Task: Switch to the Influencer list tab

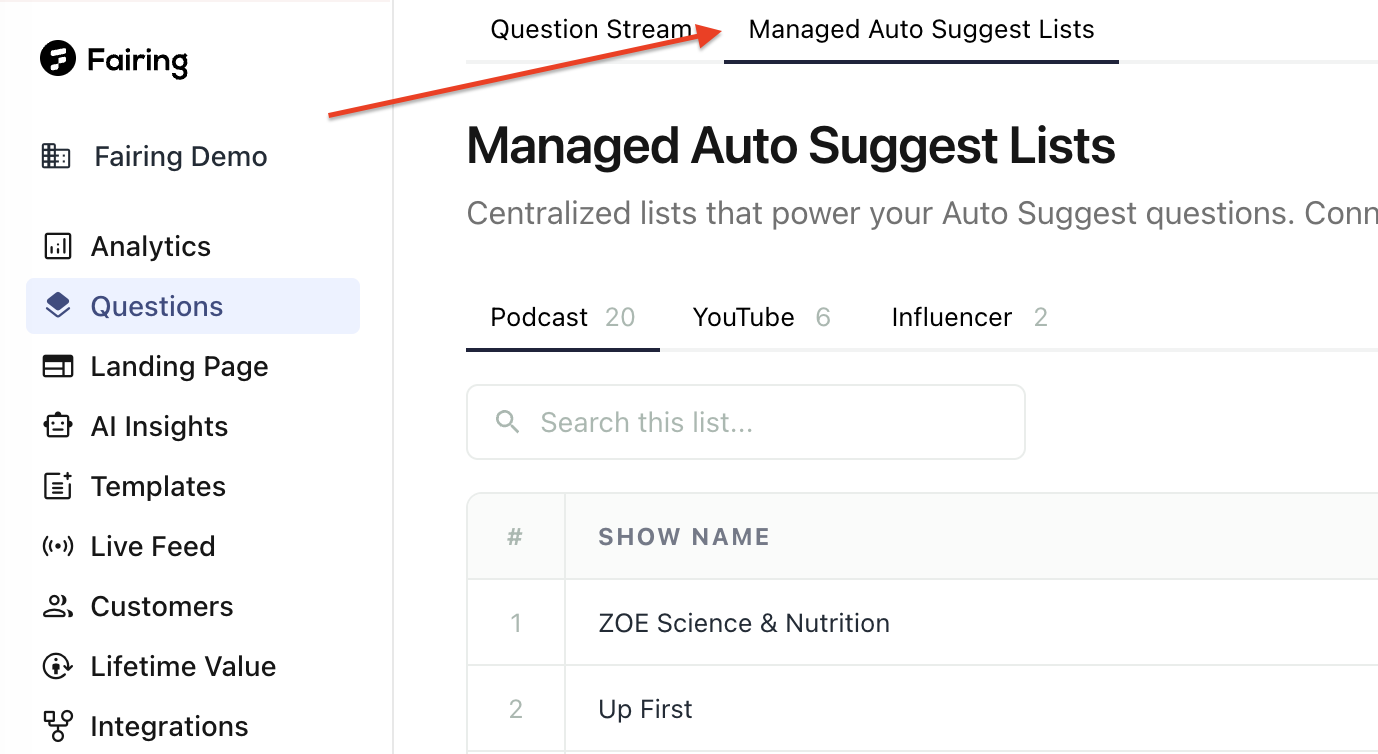Action: (969, 317)
